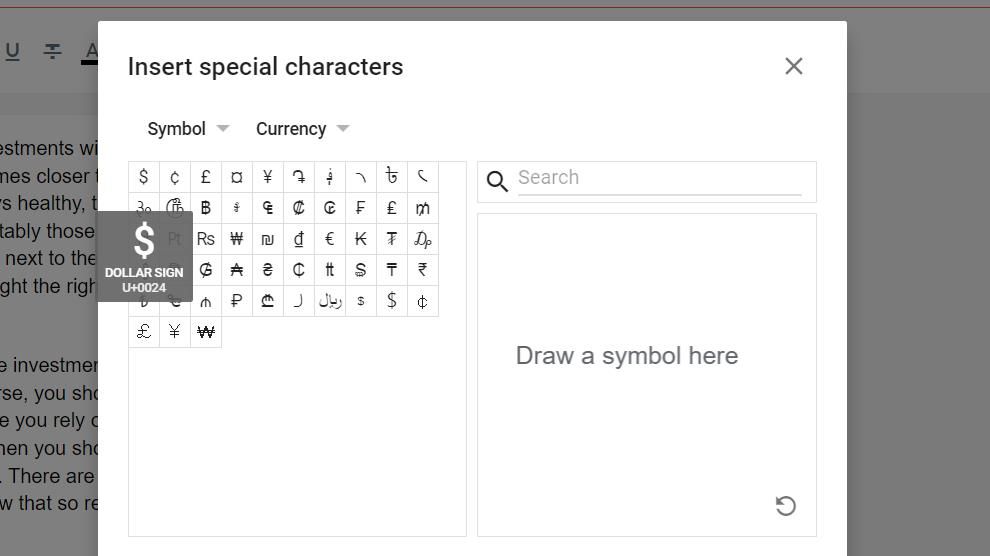Select the hryvnia sign ₴
This screenshot has height=556, width=990.
point(268,270)
